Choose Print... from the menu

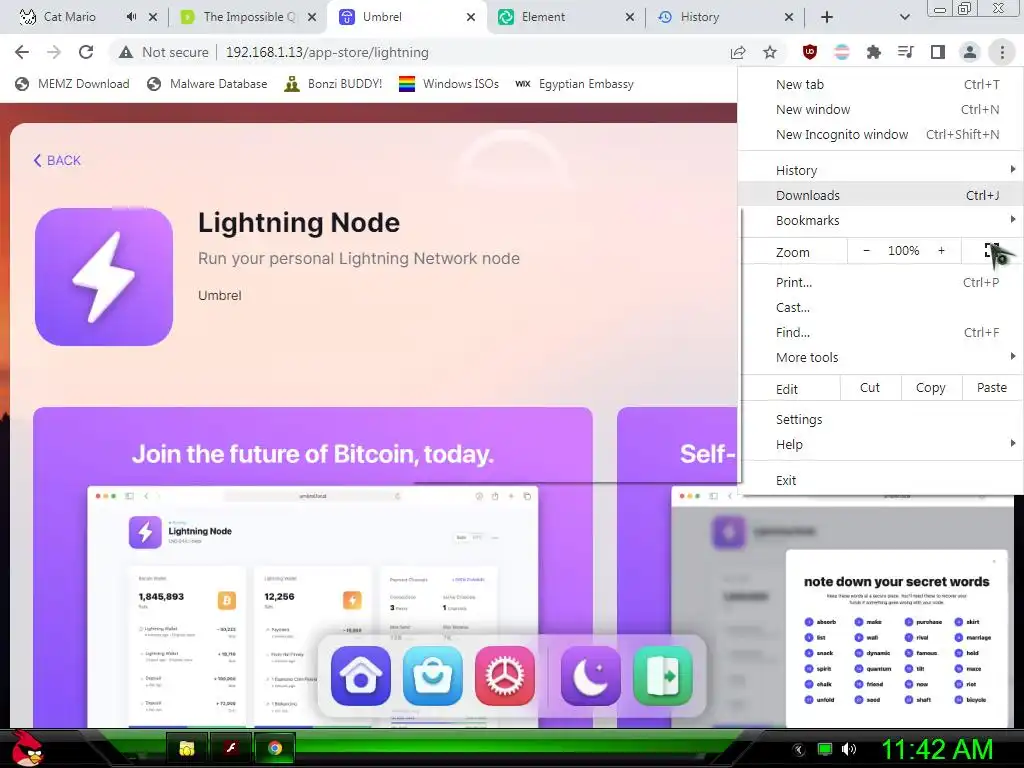880,282
